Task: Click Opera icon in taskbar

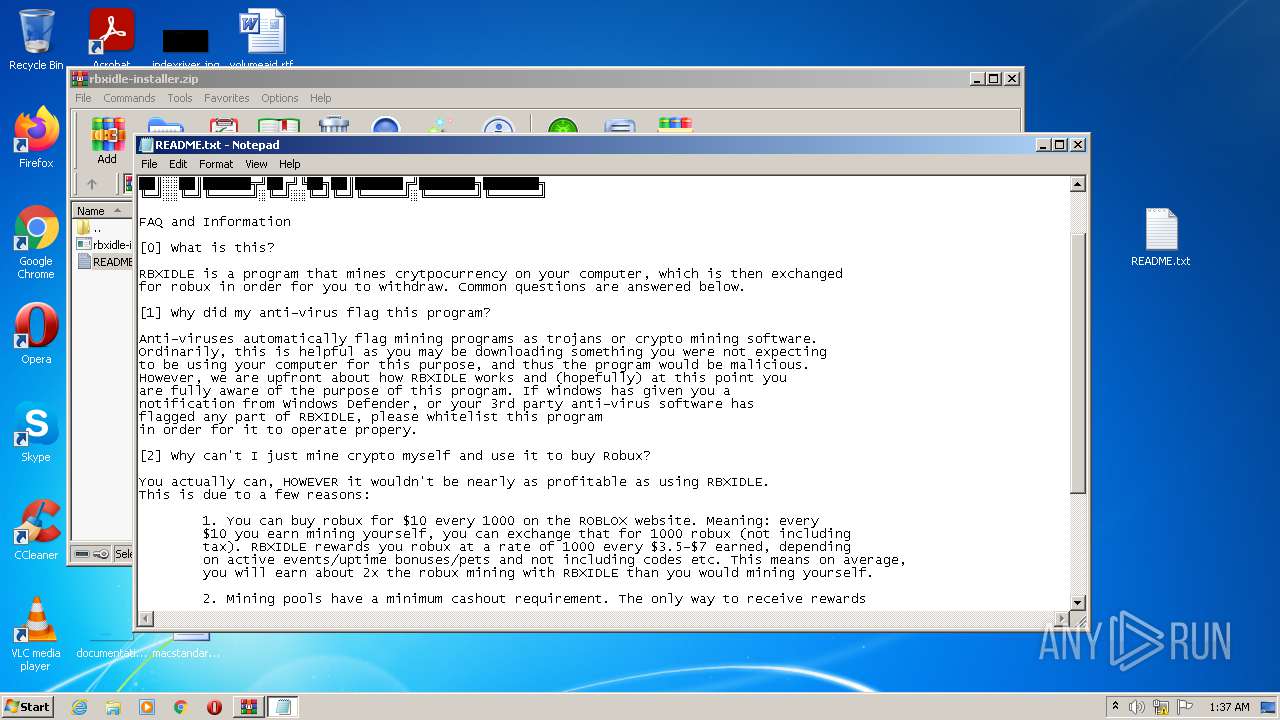Action: [214, 707]
